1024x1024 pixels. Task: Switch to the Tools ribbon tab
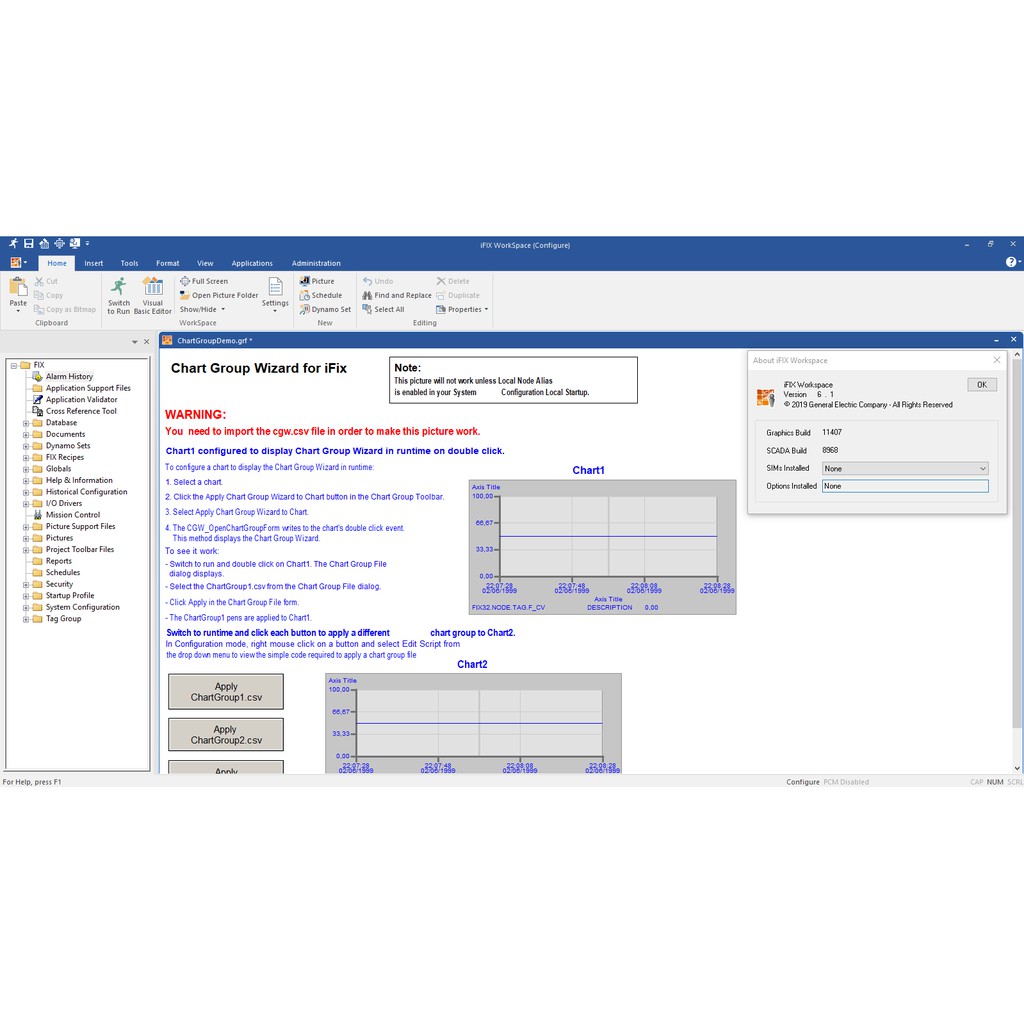[x=129, y=263]
